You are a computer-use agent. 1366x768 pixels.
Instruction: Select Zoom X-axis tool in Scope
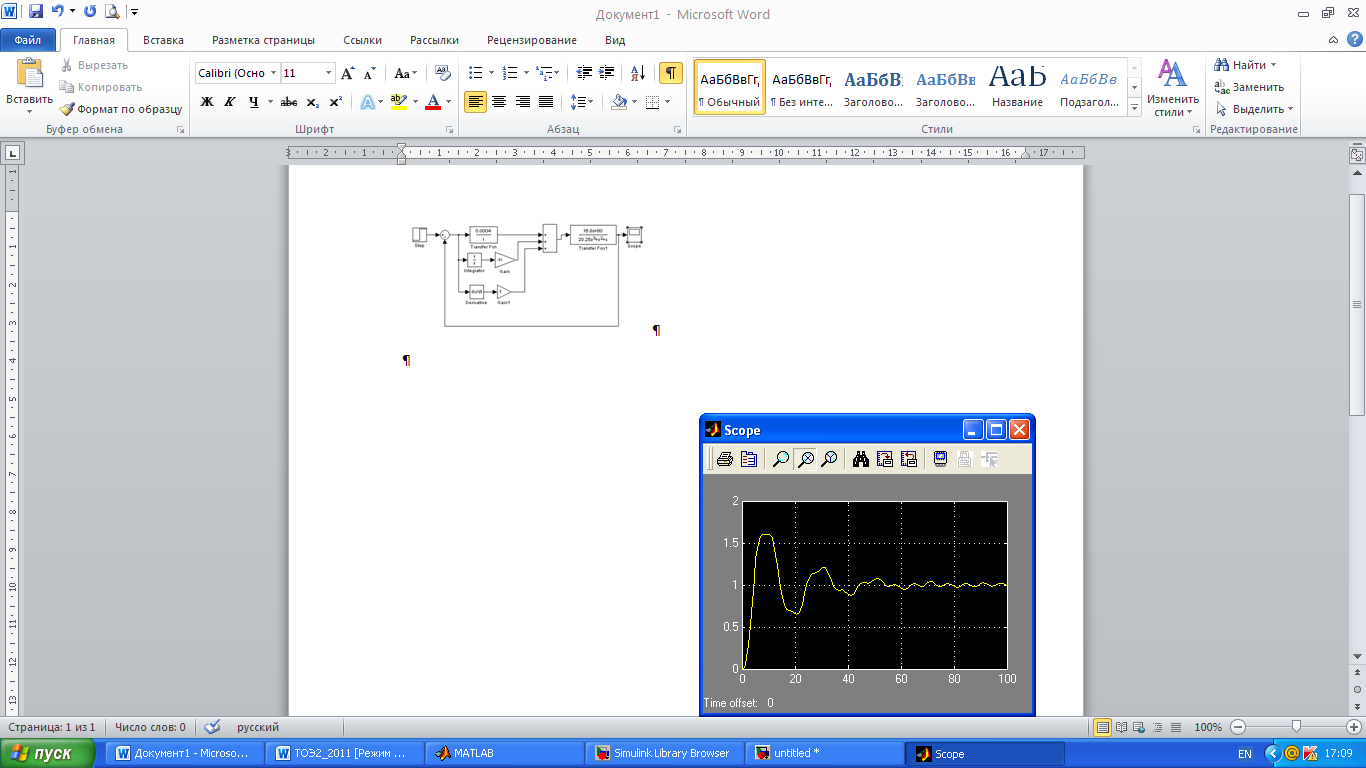point(804,459)
